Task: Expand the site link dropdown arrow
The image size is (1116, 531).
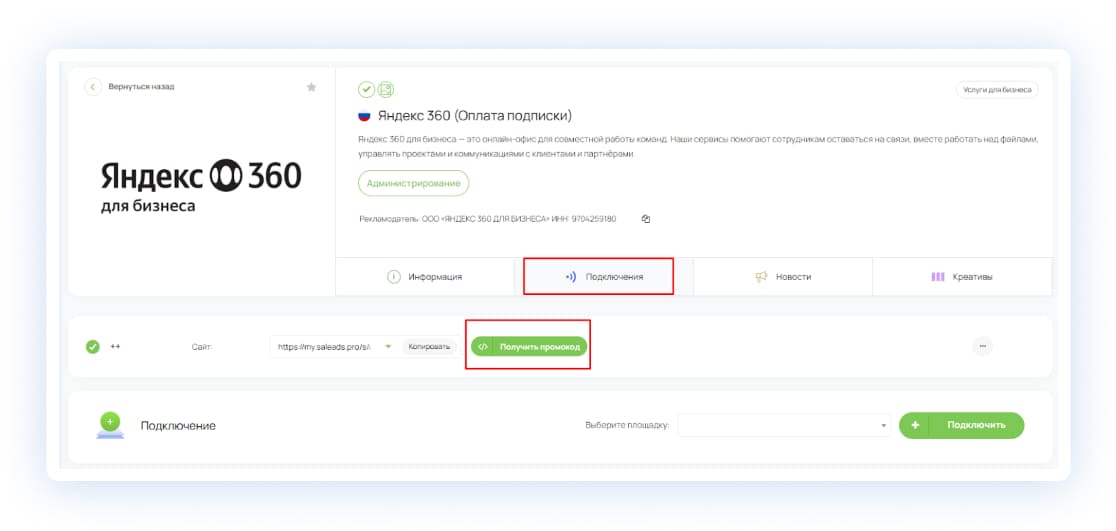Action: pyautogui.click(x=387, y=347)
